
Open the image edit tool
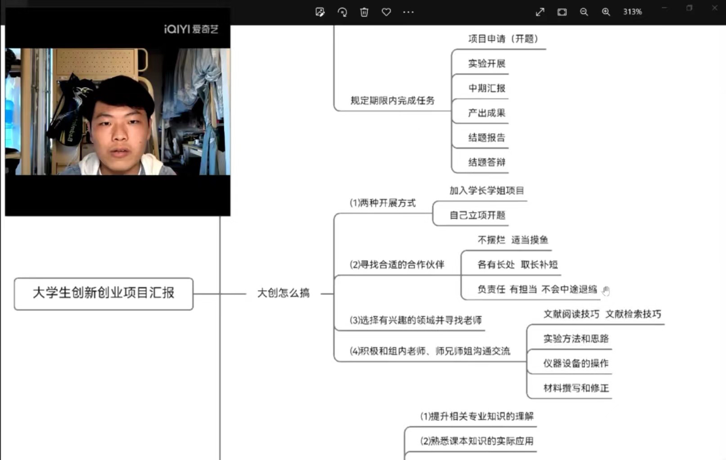coord(320,12)
